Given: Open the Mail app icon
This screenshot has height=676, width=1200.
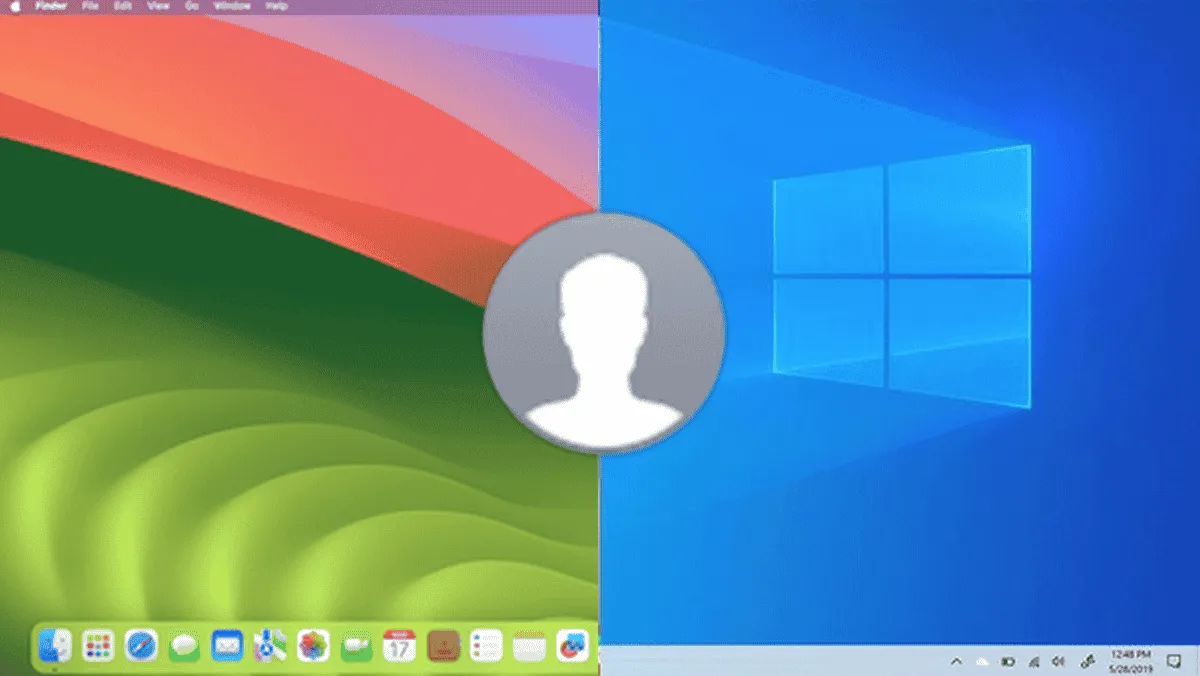Looking at the screenshot, I should point(227,646).
